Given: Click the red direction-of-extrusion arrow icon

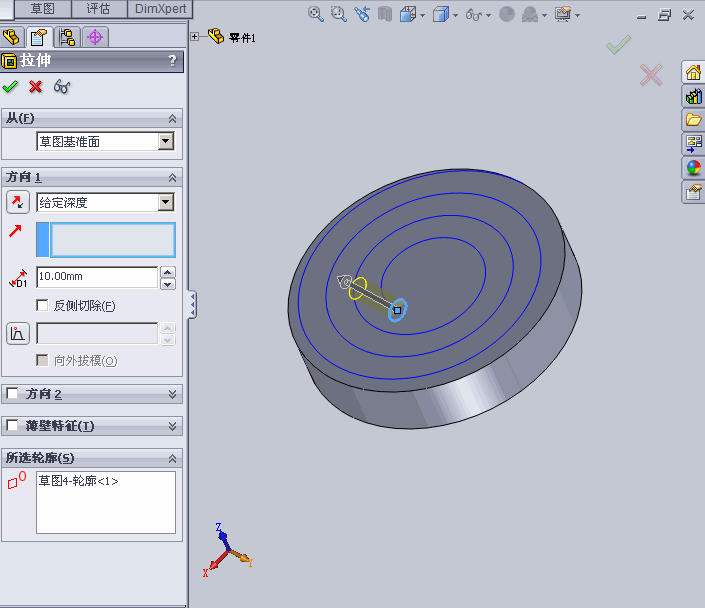Looking at the screenshot, I should (x=15, y=231).
